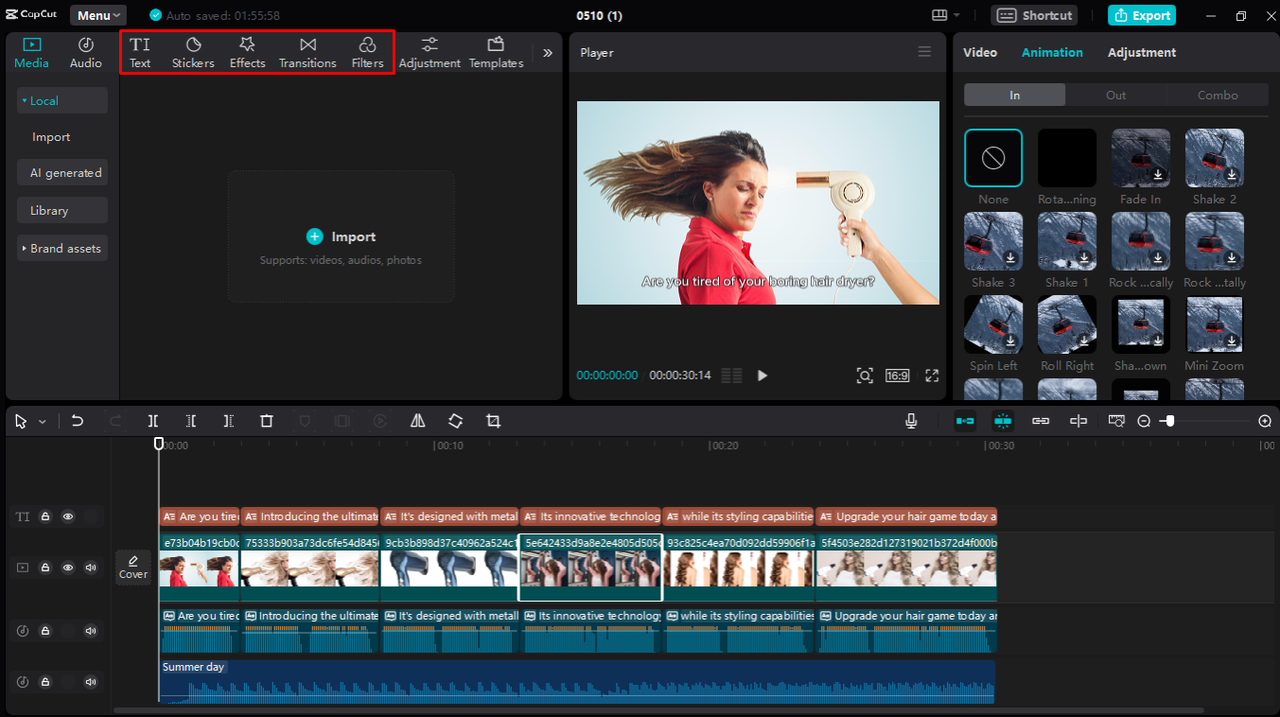Open the Menu dropdown
The height and width of the screenshot is (717, 1280).
[x=98, y=15]
